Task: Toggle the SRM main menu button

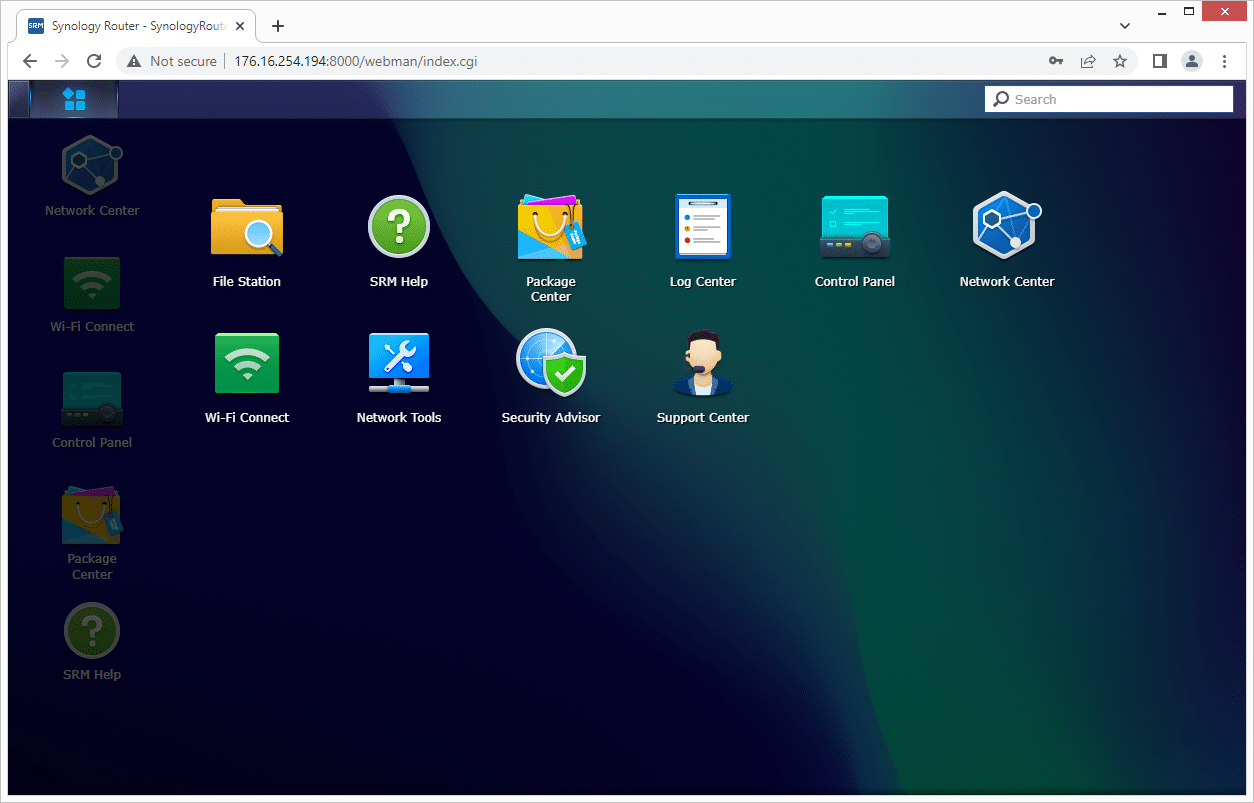Action: (x=74, y=99)
